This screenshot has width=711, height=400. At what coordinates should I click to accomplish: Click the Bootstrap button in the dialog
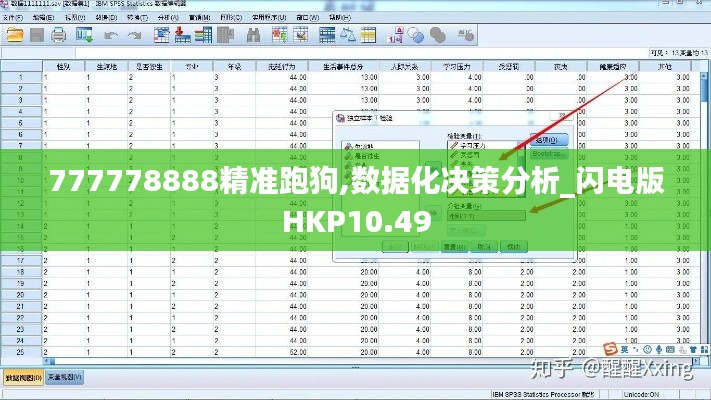click(x=549, y=154)
